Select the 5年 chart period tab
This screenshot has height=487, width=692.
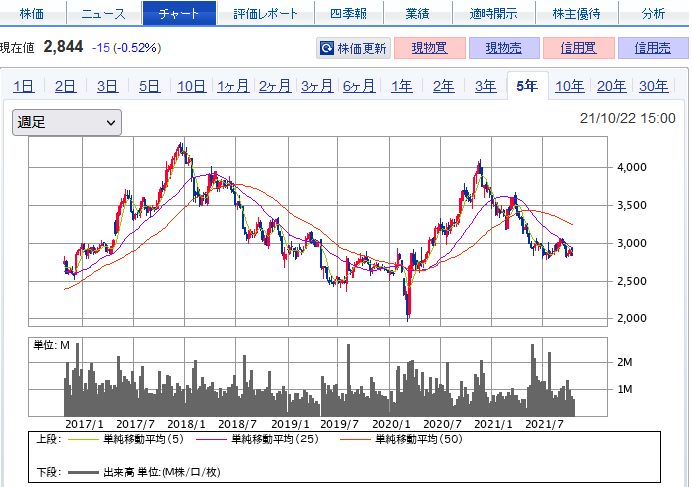[x=527, y=86]
